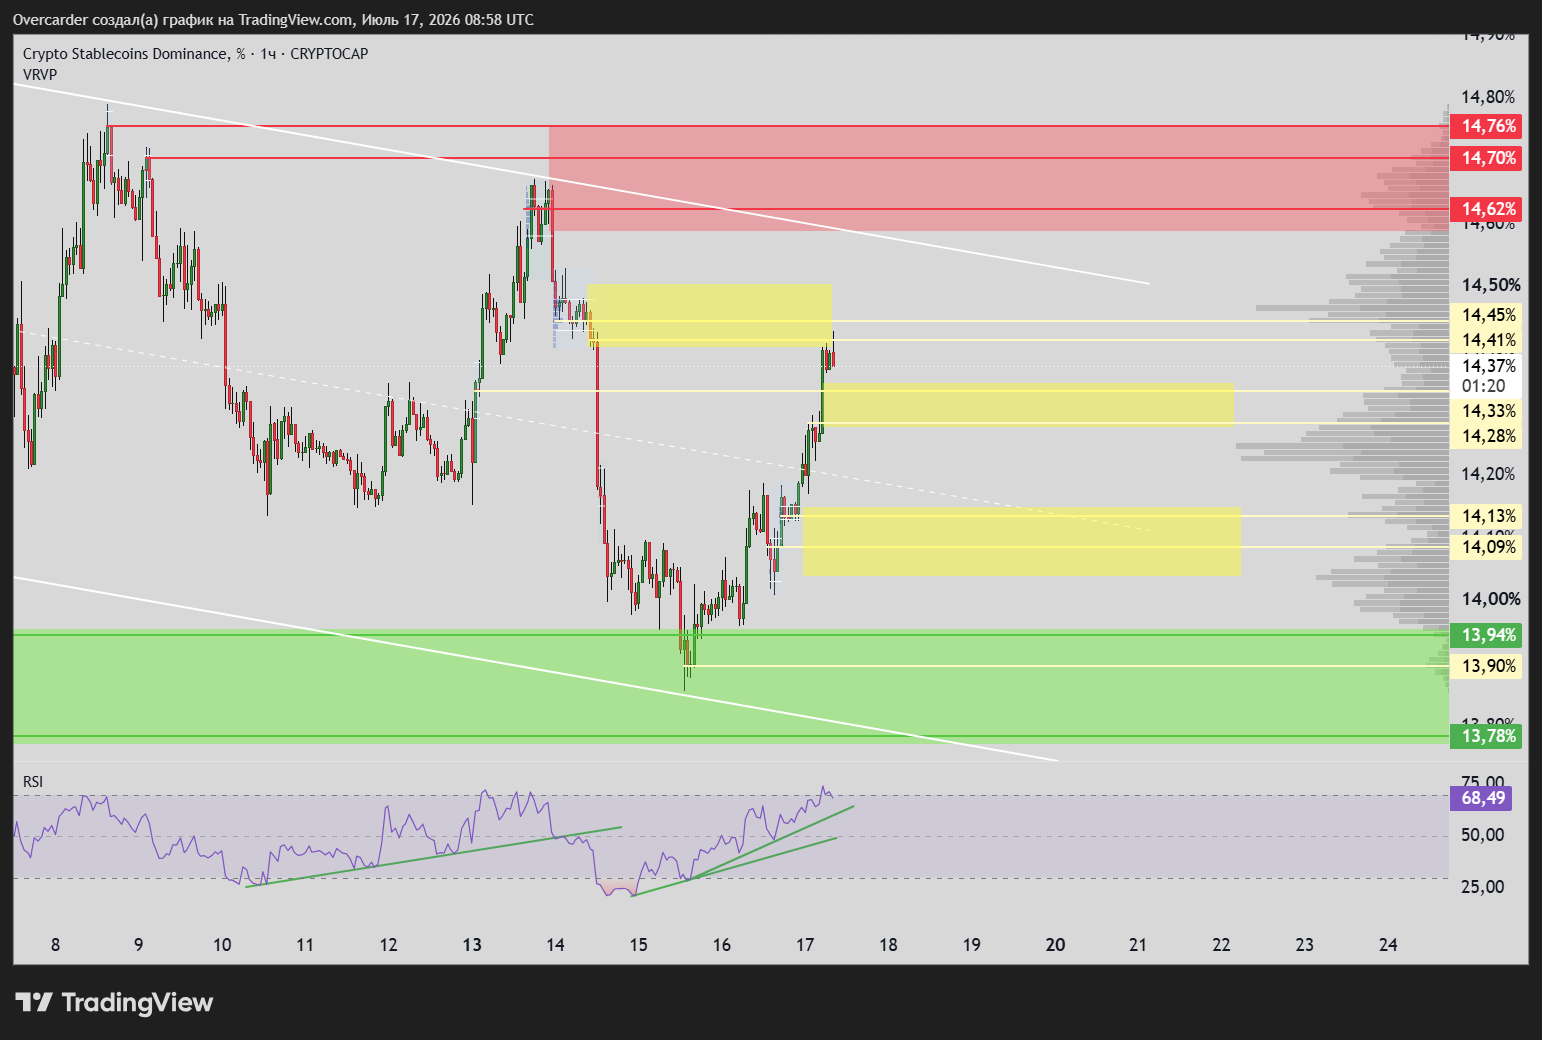This screenshot has height=1040, width=1542.
Task: Click date 23 on the time axis
Action: tap(1304, 945)
